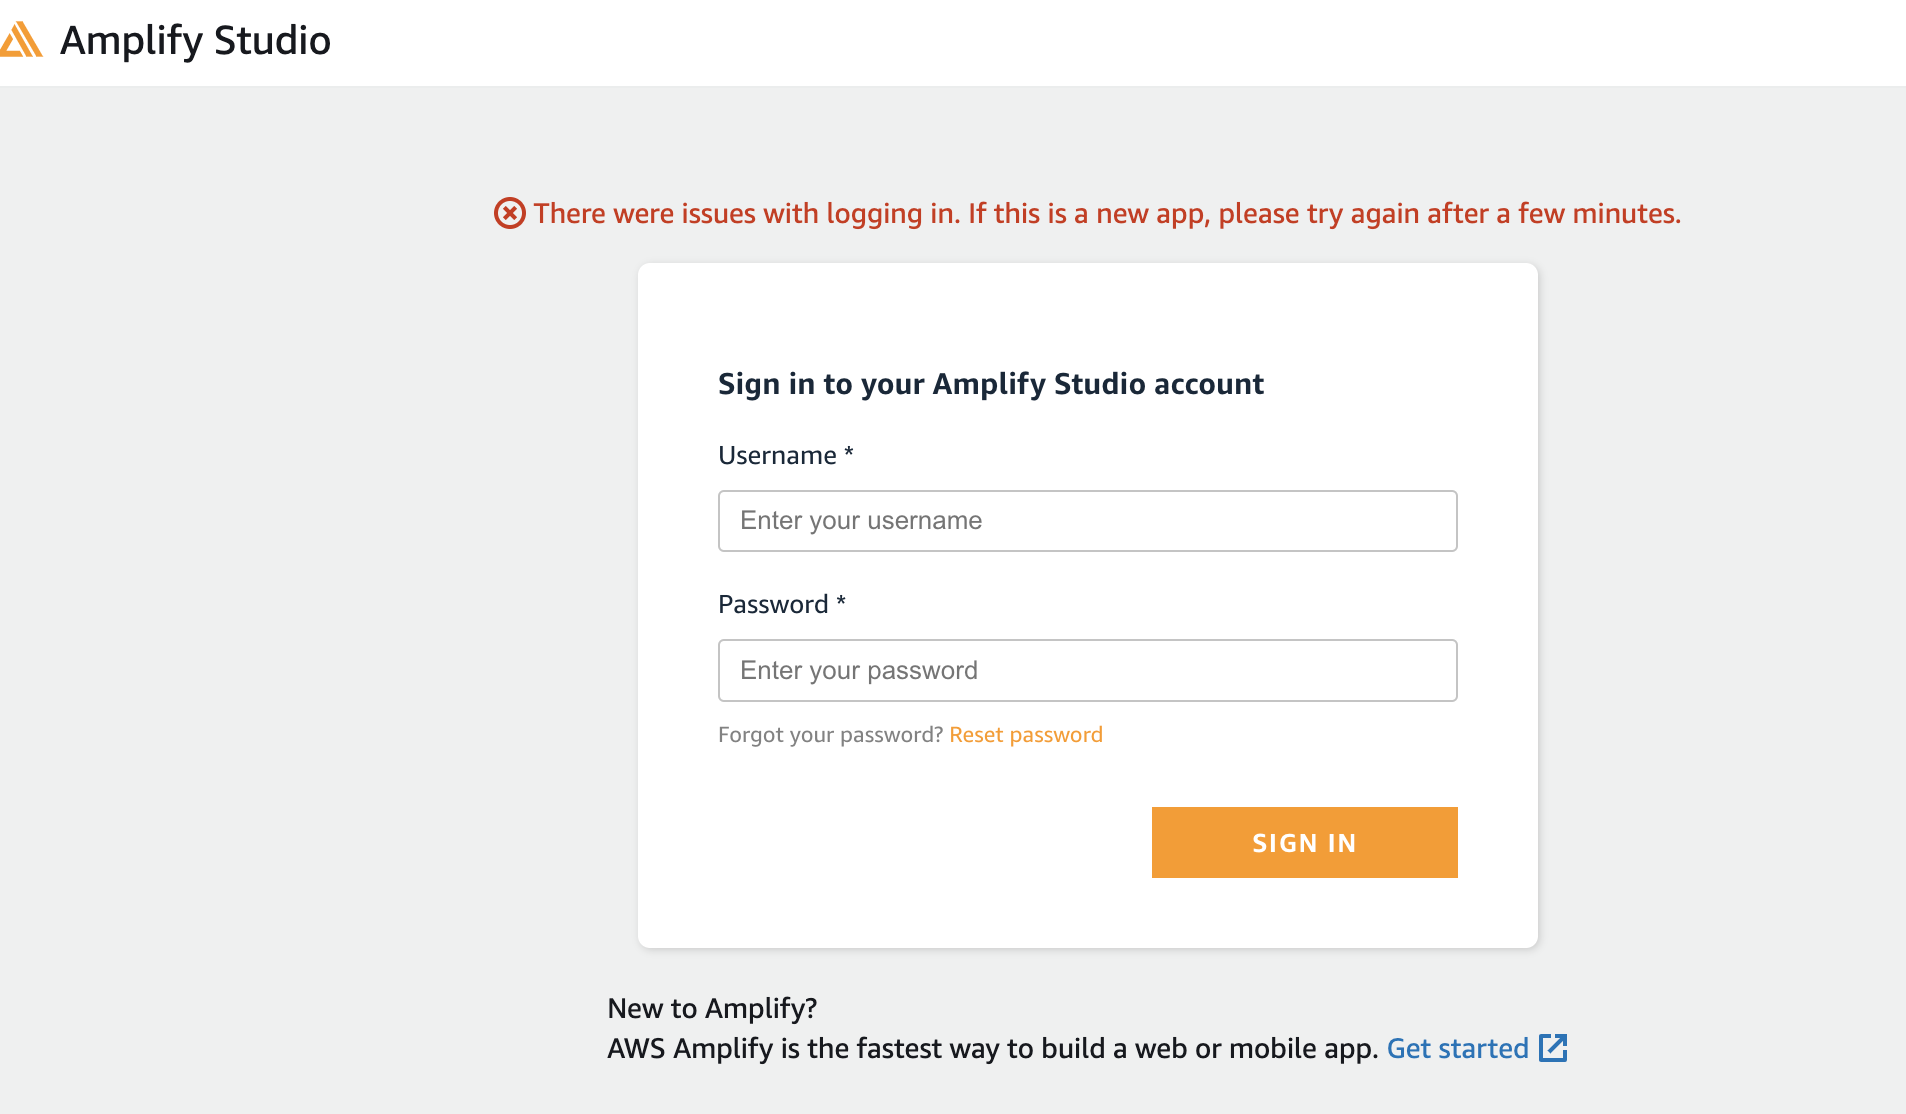
Task: Click the Enter your password field
Action: [x=1088, y=670]
